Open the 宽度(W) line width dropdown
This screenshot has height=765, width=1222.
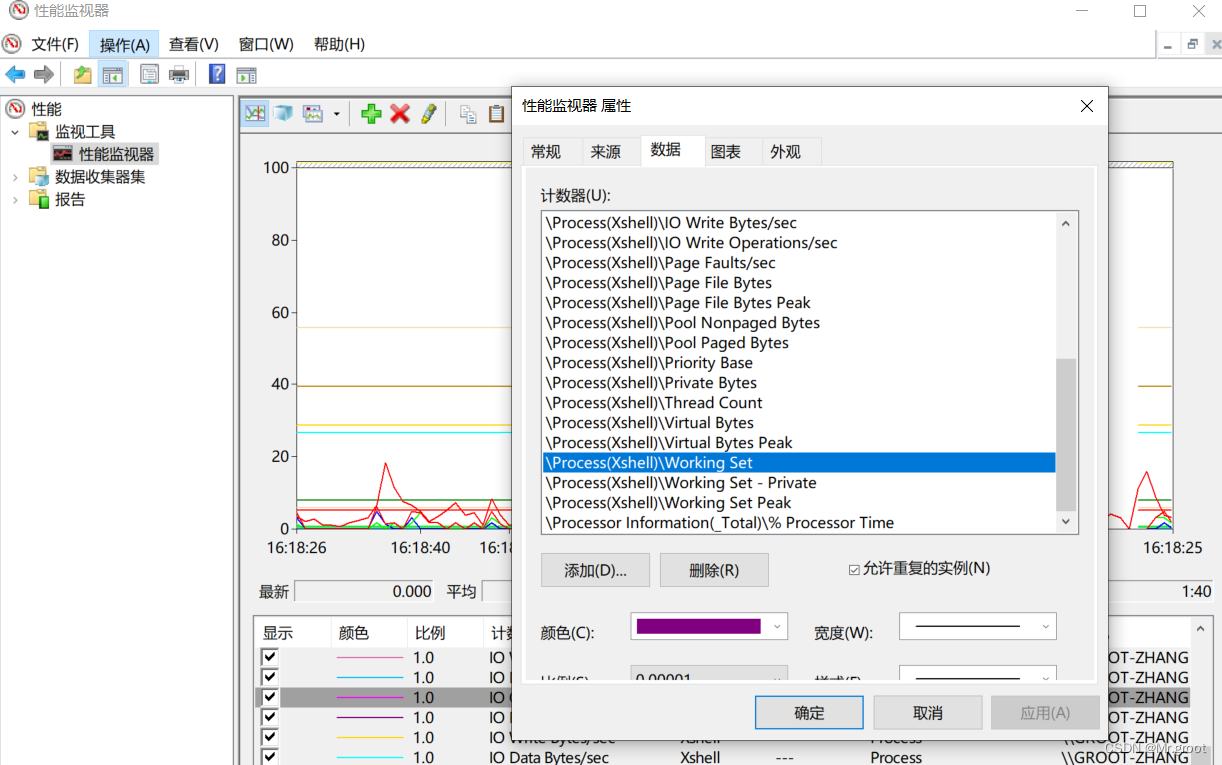point(1046,624)
